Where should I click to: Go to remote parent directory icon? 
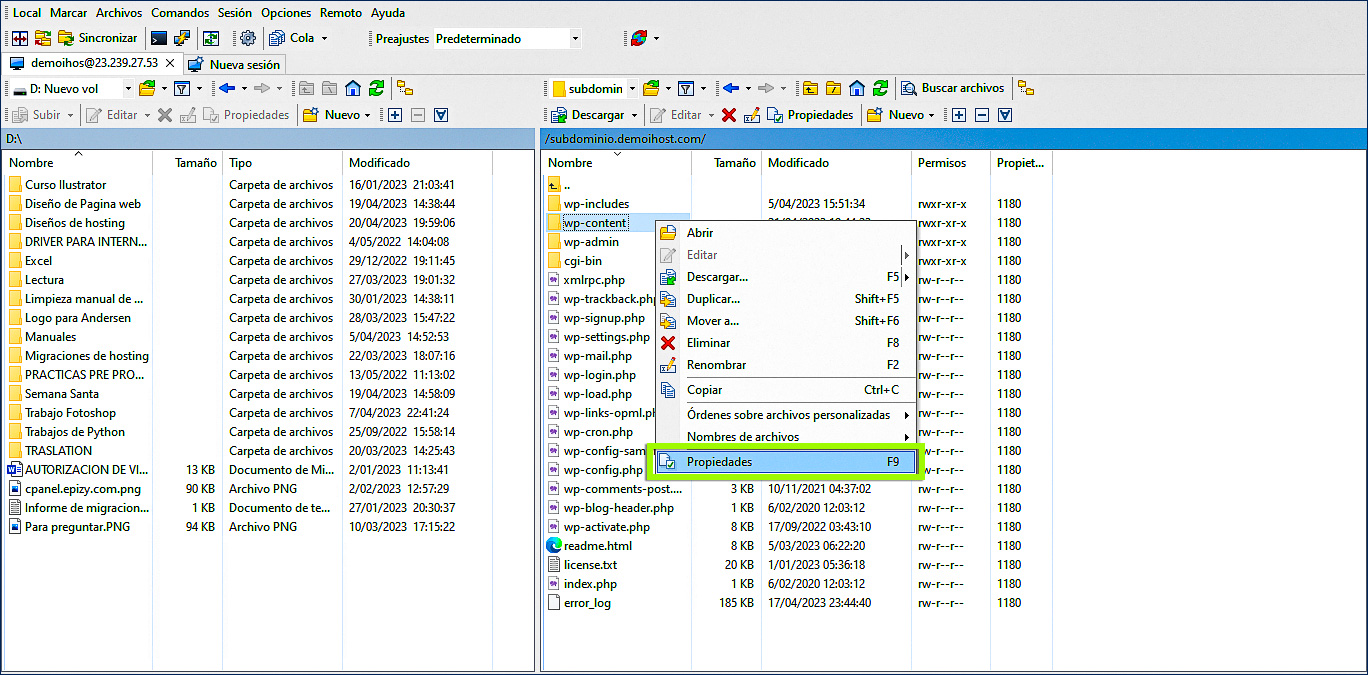(x=810, y=88)
